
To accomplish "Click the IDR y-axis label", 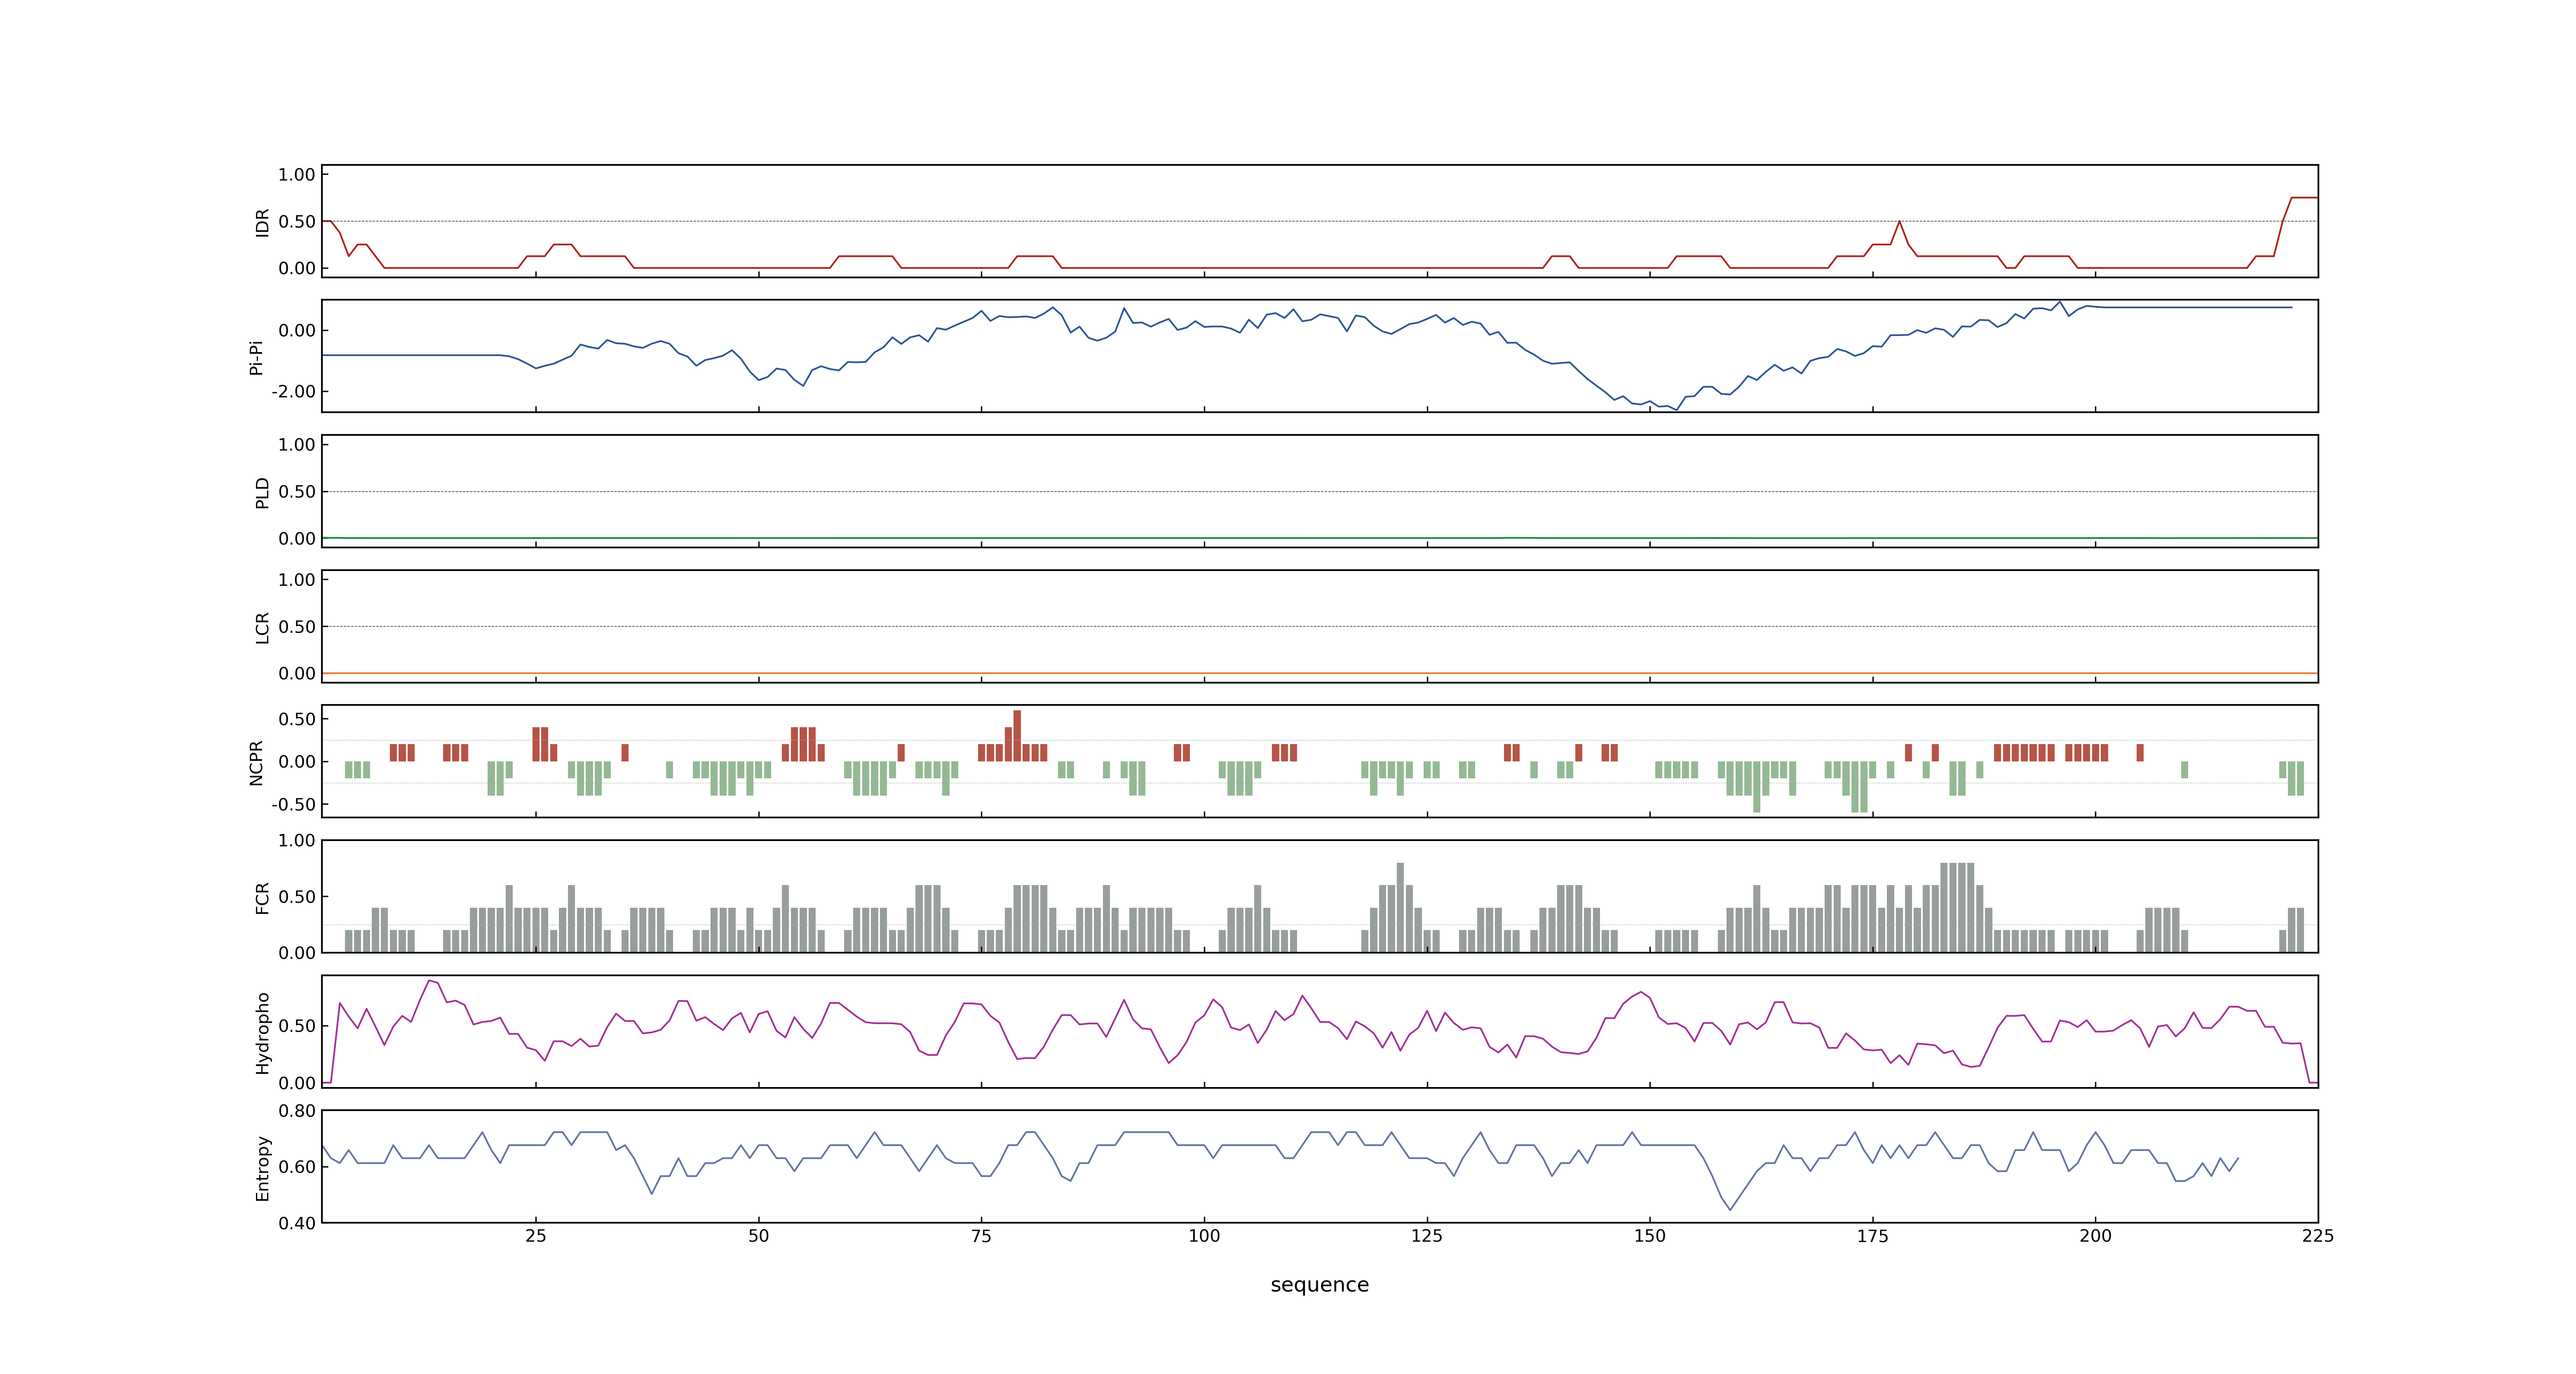I will 262,222.
